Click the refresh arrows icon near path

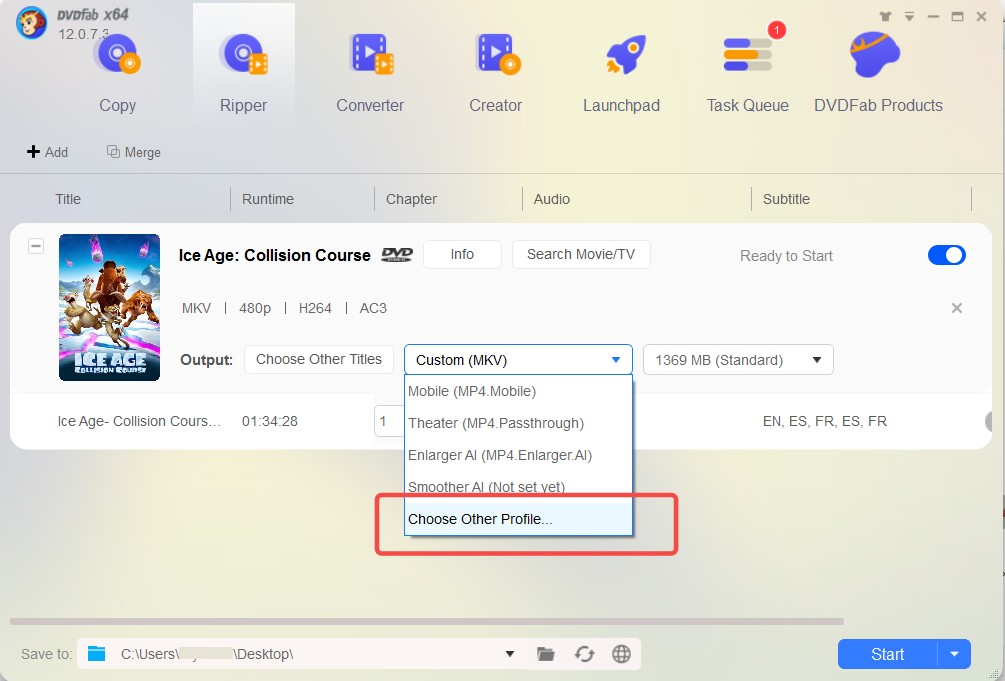[x=584, y=654]
